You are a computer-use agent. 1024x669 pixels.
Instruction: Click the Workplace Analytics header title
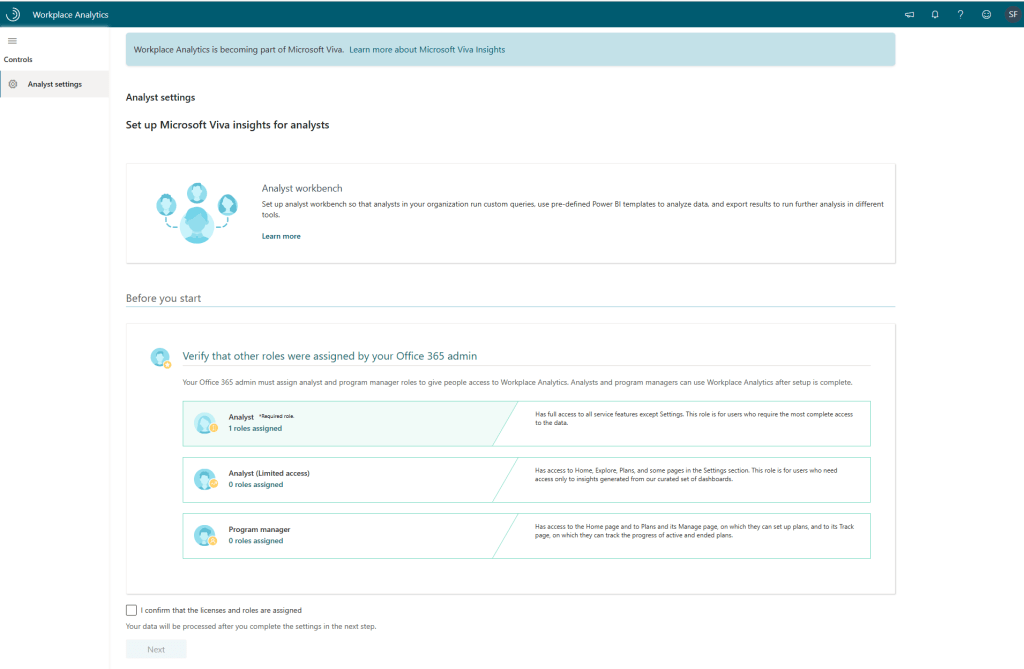click(70, 15)
